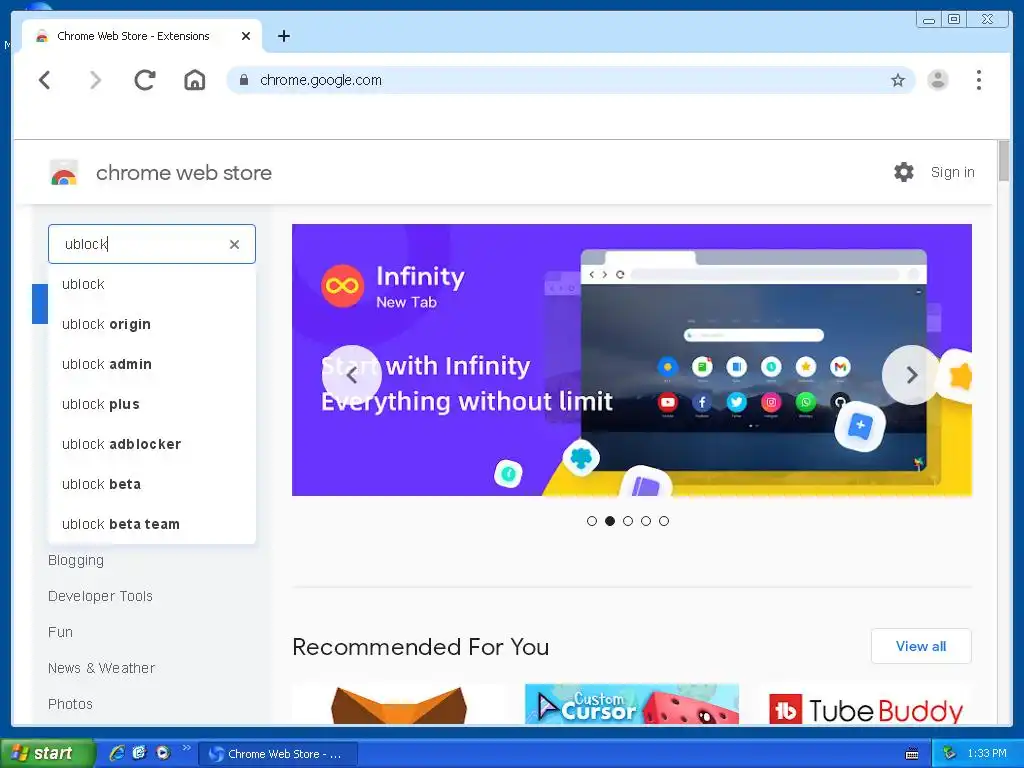1024x768 pixels.
Task: Open a new browser tab
Action: pos(283,36)
